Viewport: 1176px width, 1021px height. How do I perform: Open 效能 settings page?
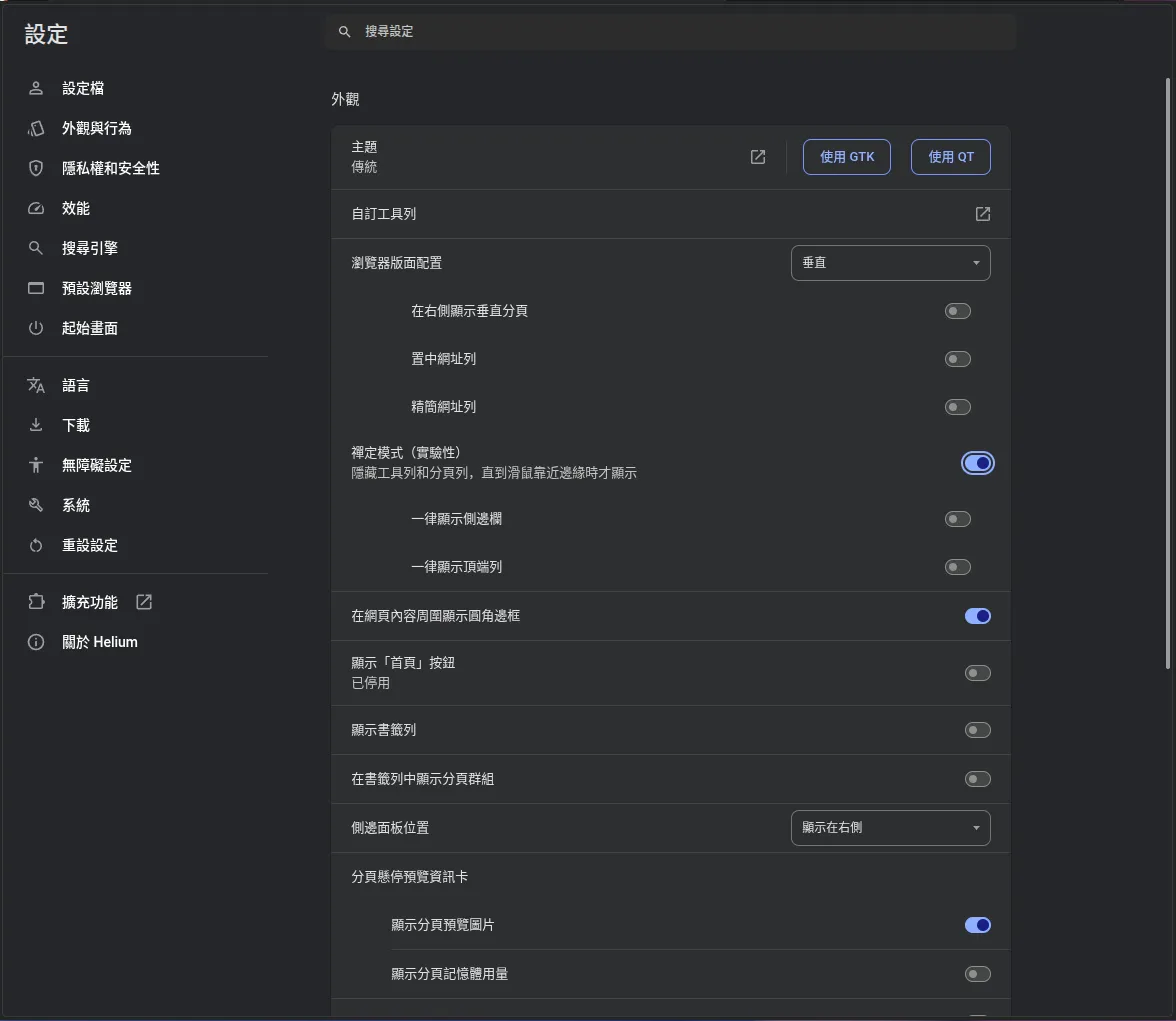coord(76,208)
